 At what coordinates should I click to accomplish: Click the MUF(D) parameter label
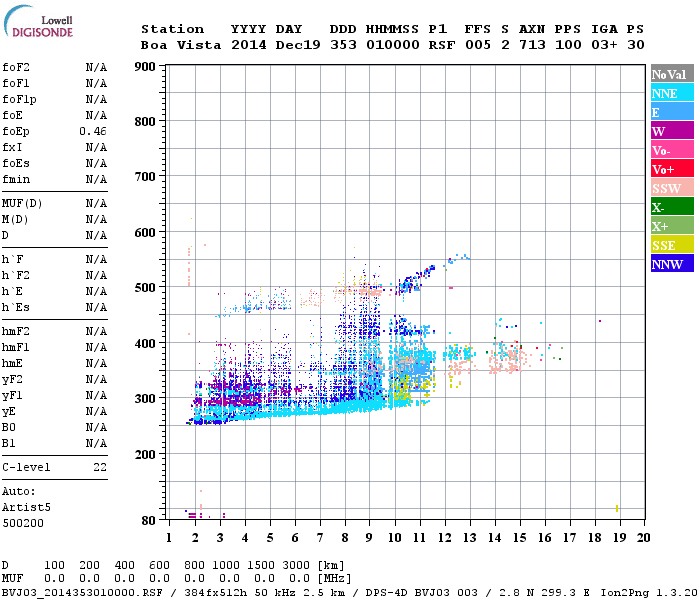tap(22, 204)
